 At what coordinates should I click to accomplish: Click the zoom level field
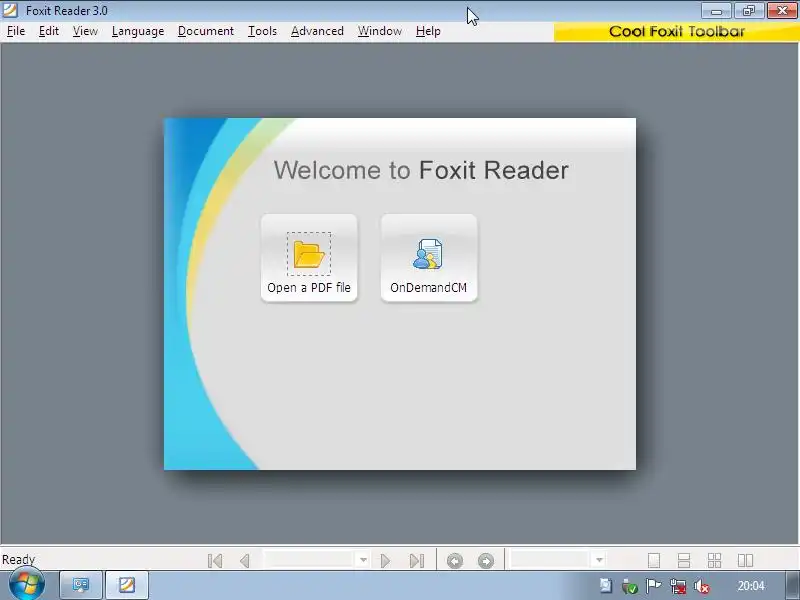[550, 560]
